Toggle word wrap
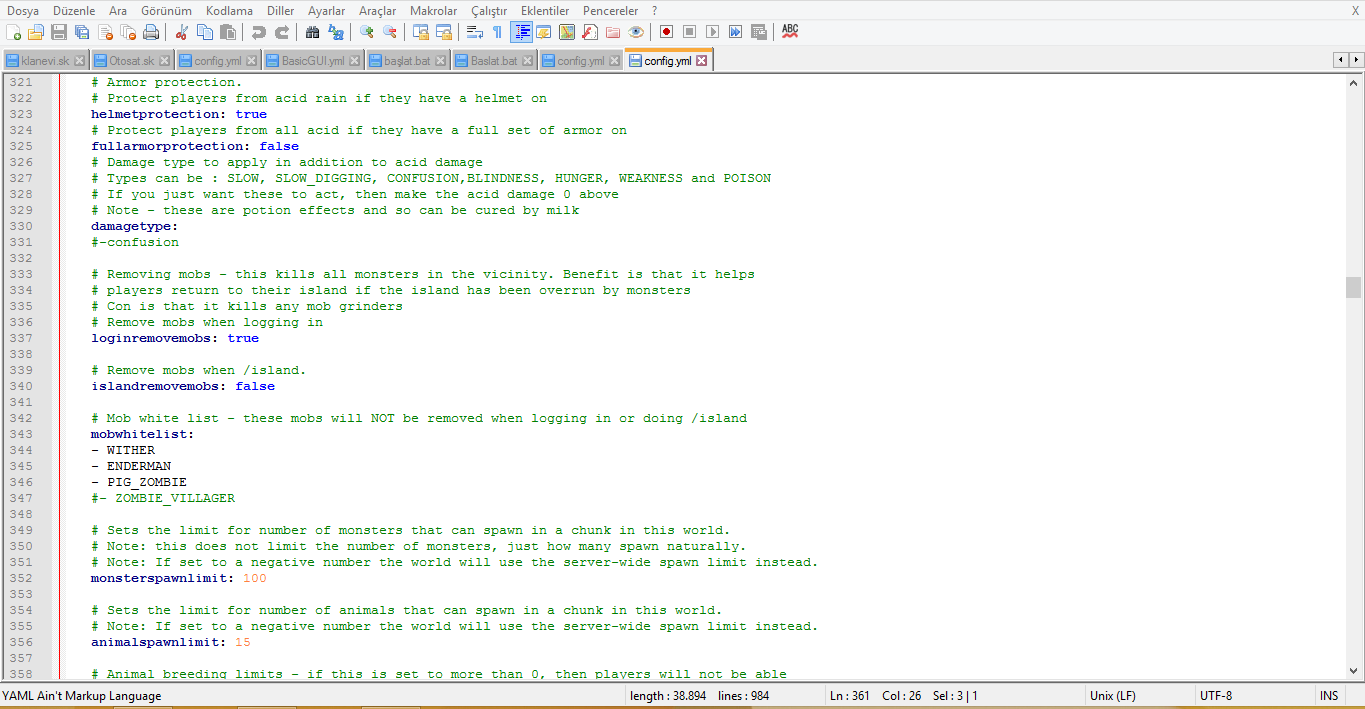 [475, 32]
